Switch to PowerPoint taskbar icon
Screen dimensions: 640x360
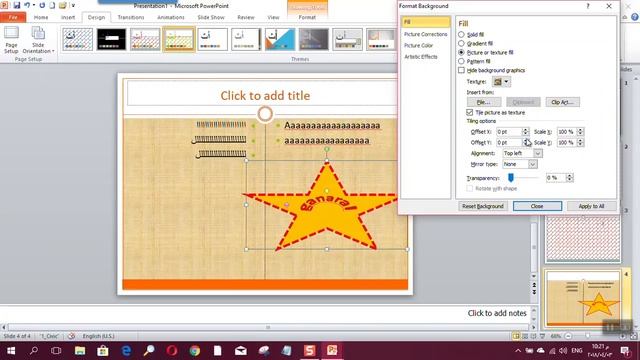[x=332, y=351]
